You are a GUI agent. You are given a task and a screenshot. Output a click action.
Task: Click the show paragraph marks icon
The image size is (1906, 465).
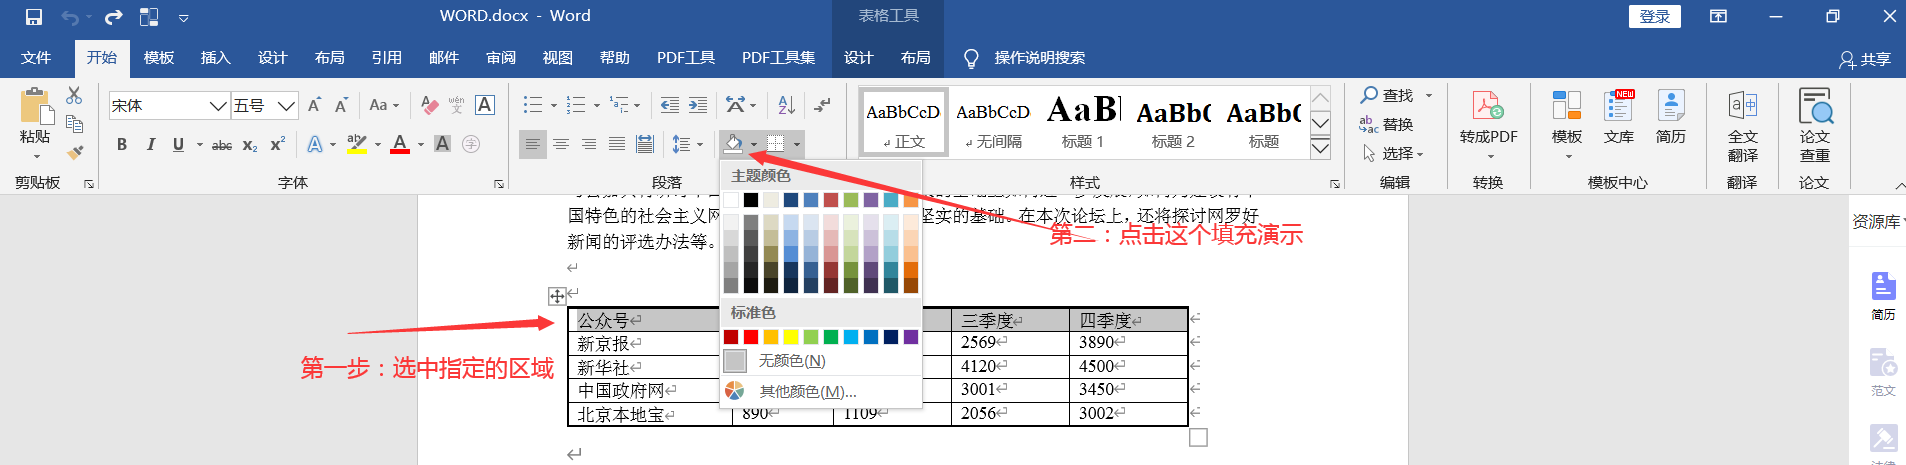(822, 105)
